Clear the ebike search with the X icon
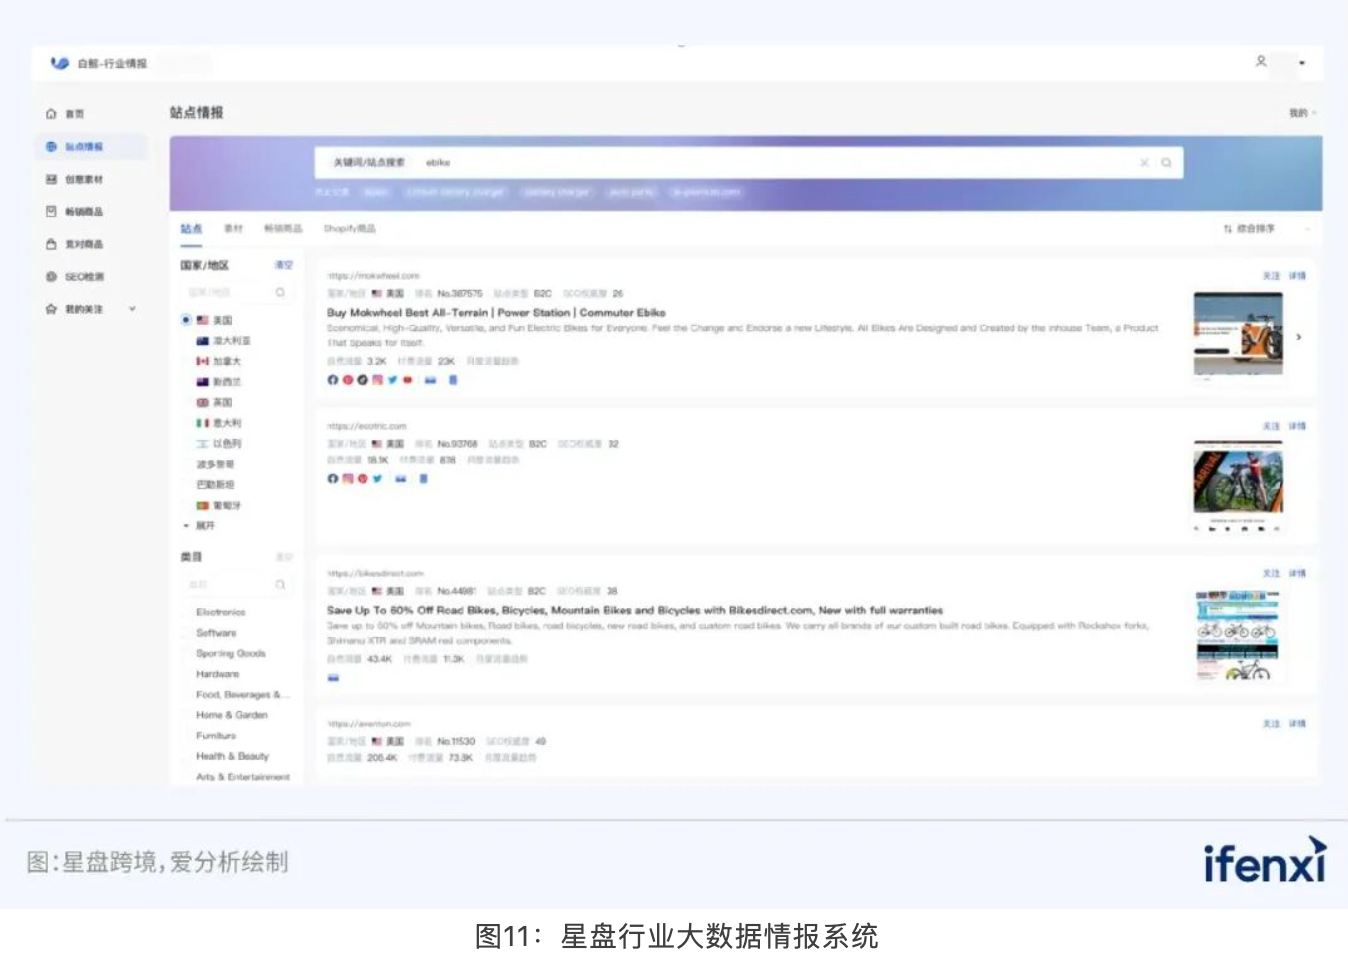Screen dimensions: 1348x980 click(x=1144, y=163)
